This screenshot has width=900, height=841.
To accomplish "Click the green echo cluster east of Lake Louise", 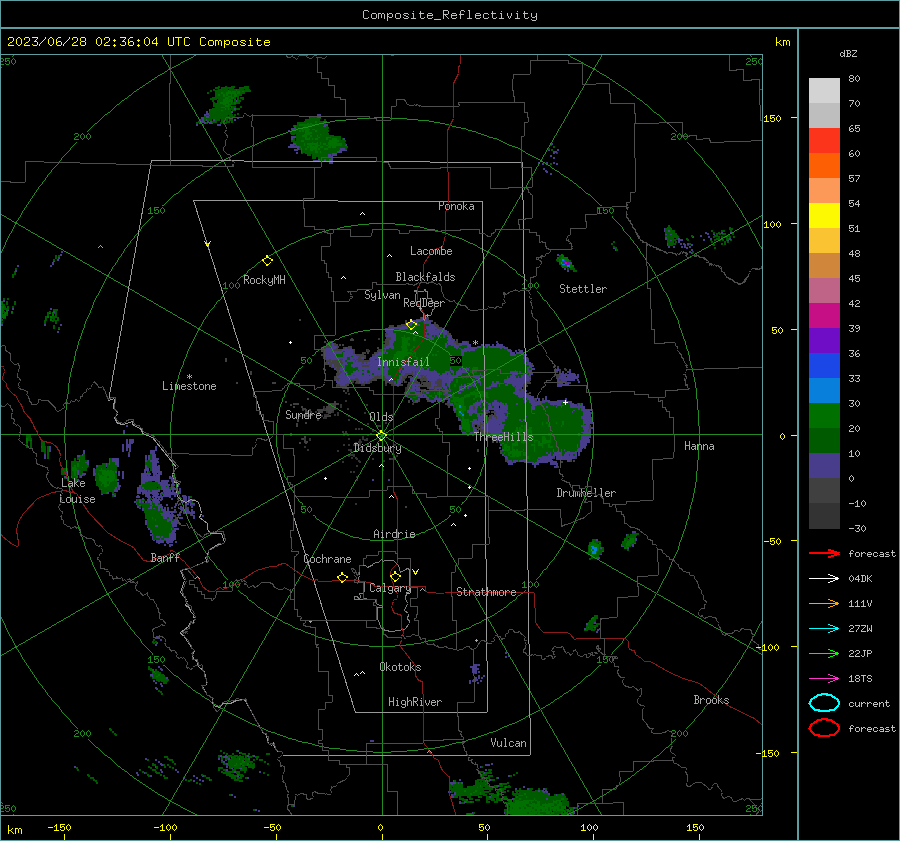I will [107, 476].
